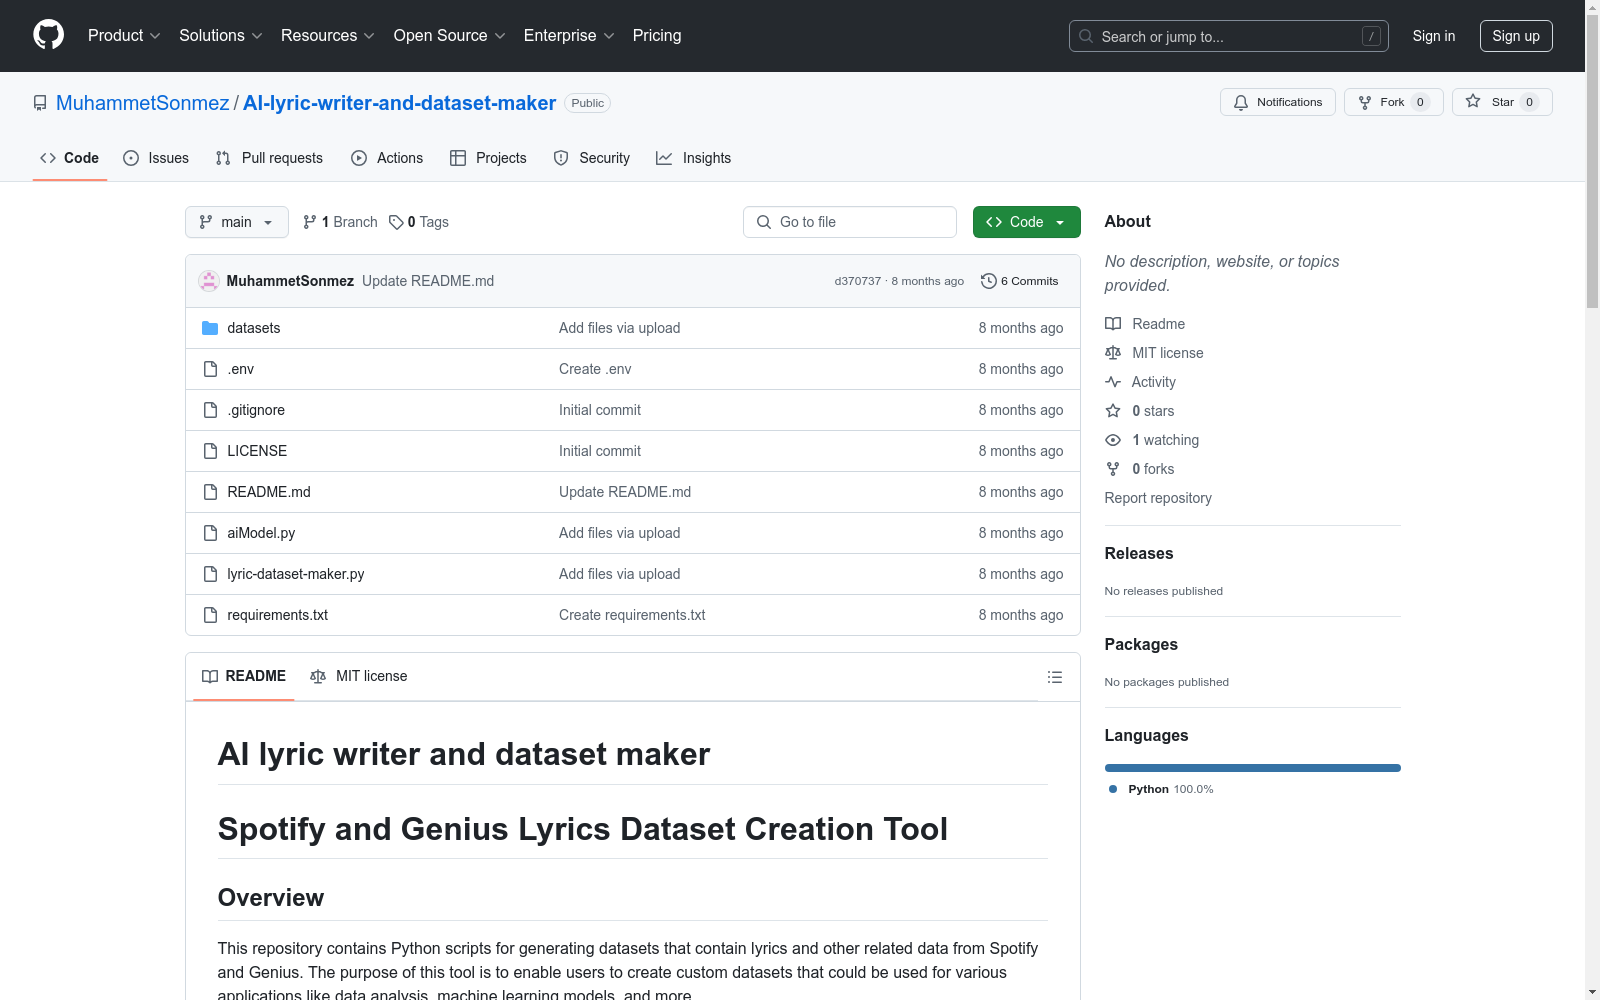Screen dimensions: 1600x1000
Task: Click the Notifications bell button
Action: tap(1277, 102)
